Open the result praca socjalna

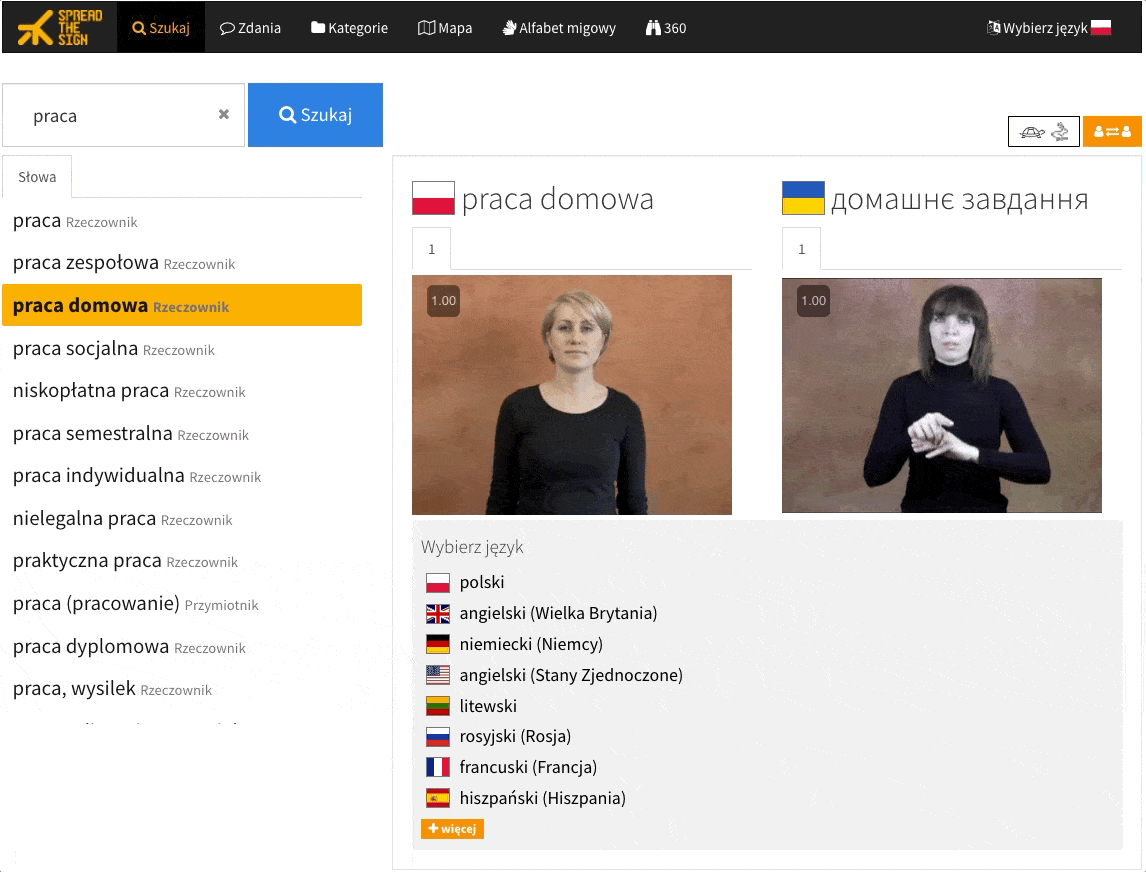point(114,349)
